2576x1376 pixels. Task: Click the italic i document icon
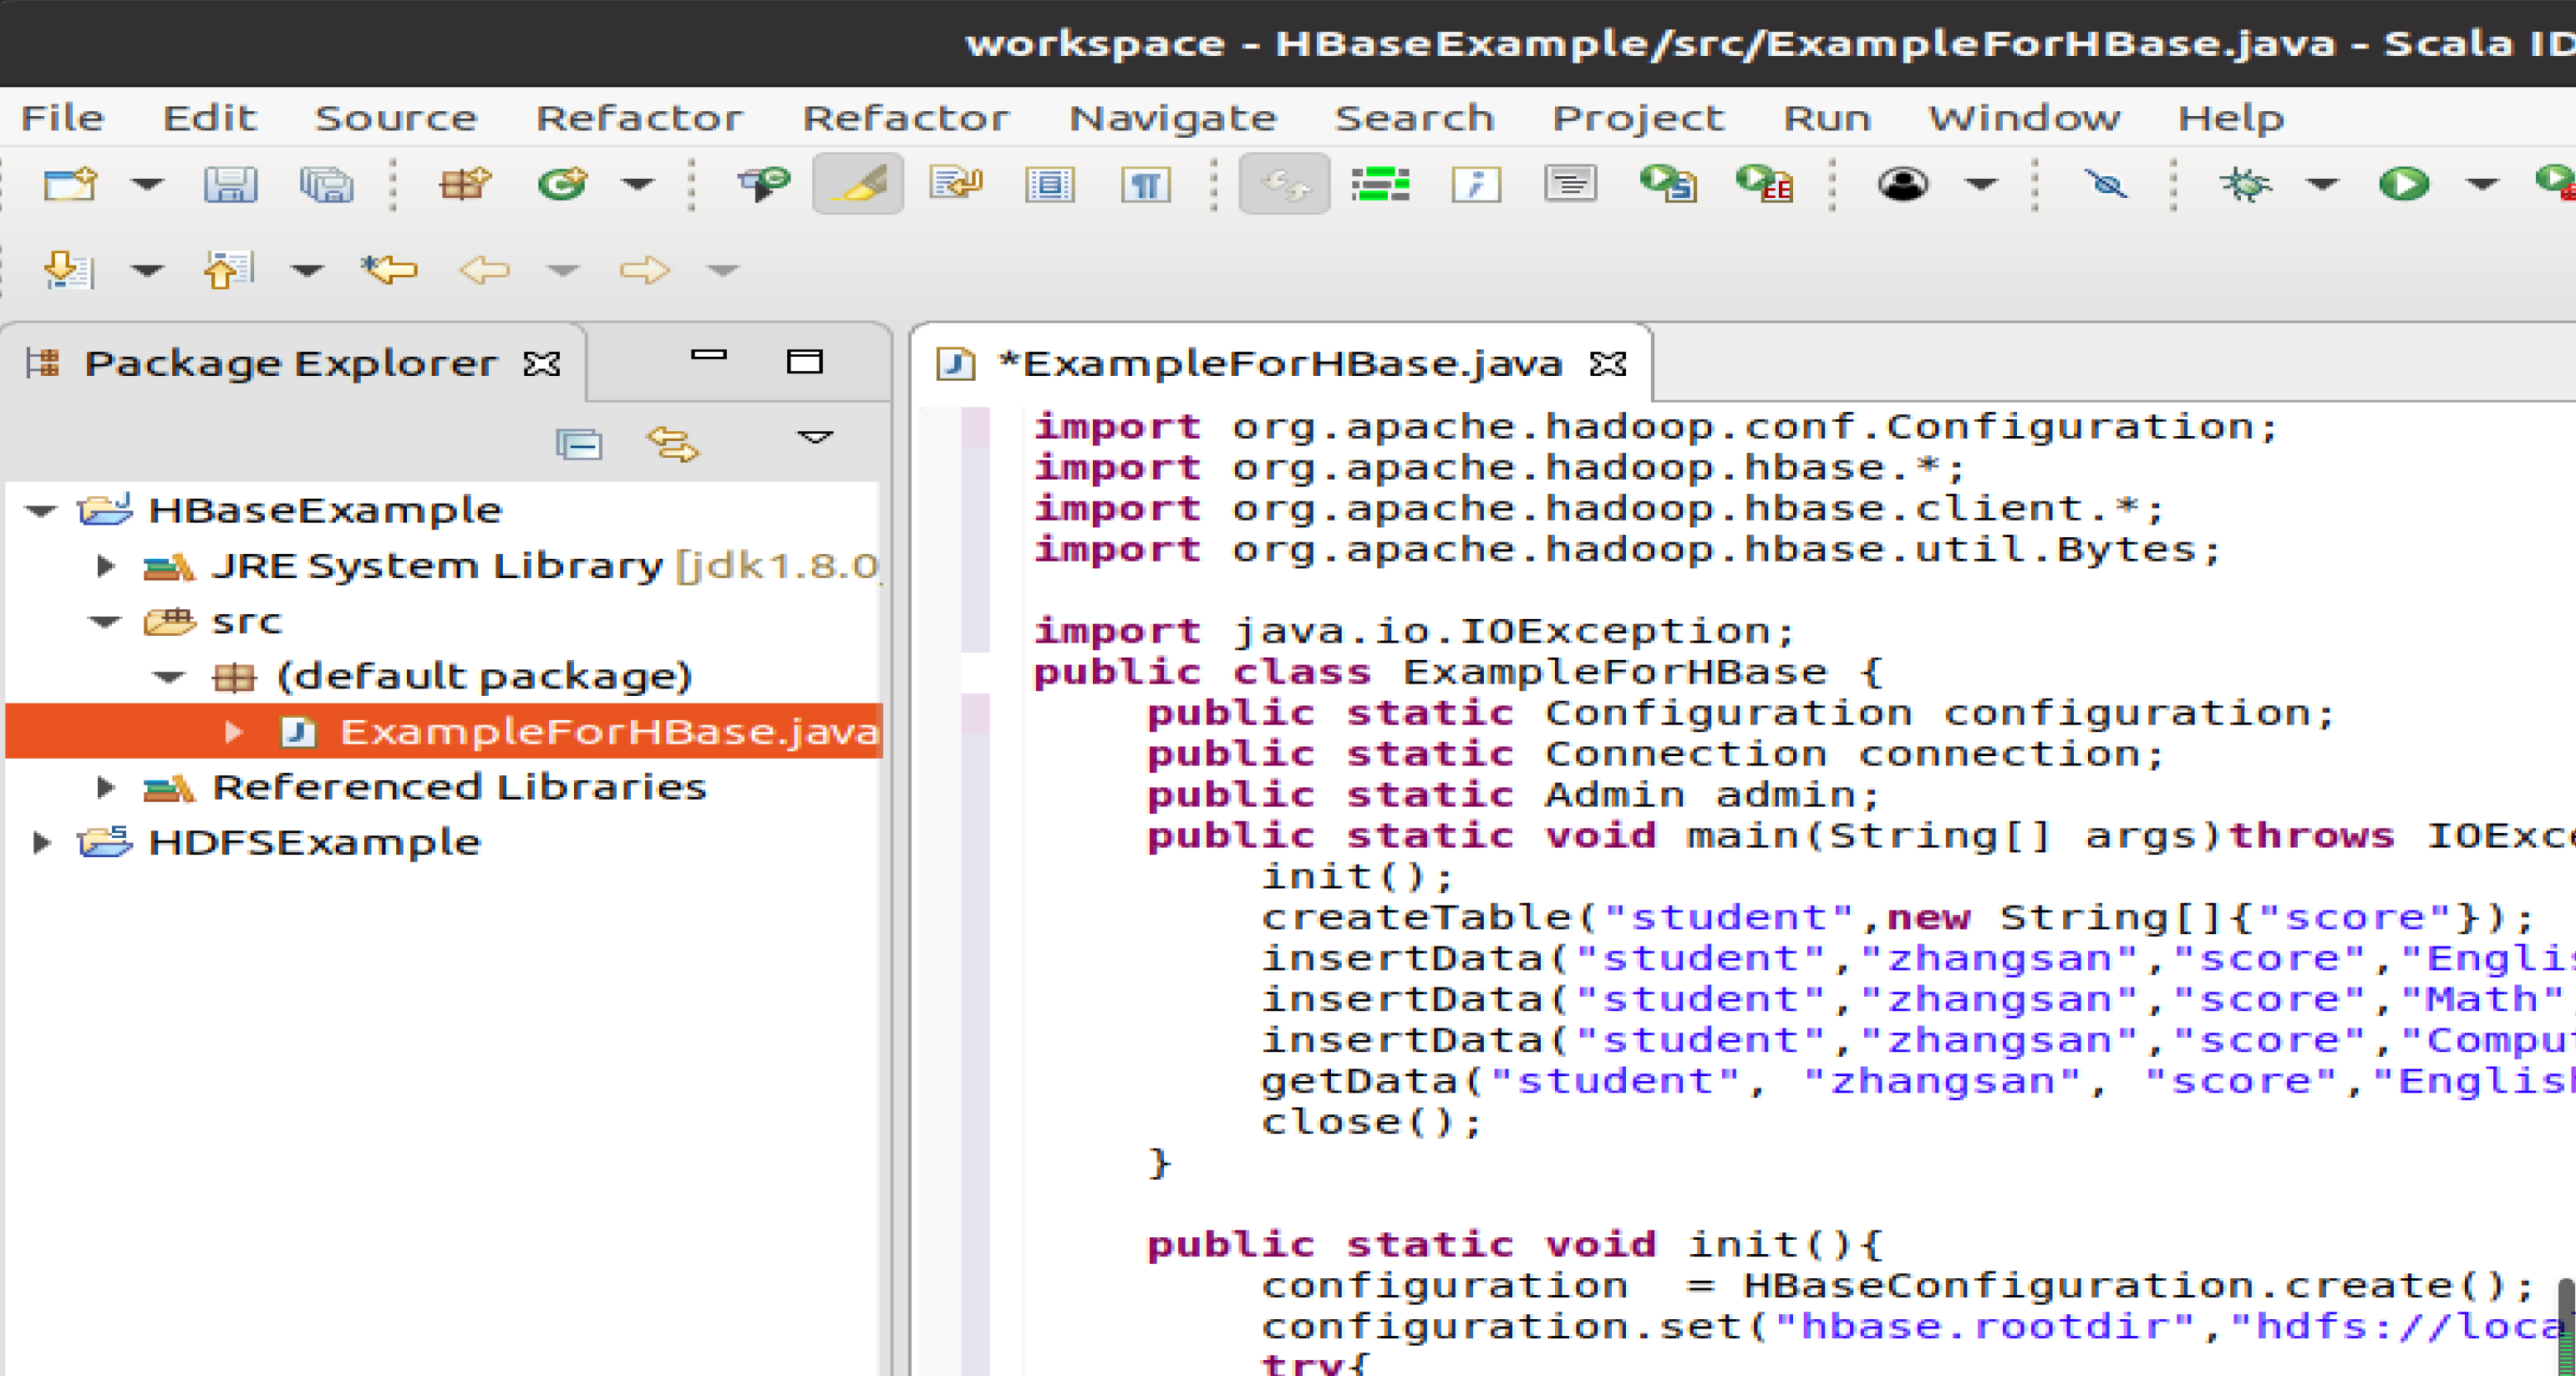(1476, 185)
